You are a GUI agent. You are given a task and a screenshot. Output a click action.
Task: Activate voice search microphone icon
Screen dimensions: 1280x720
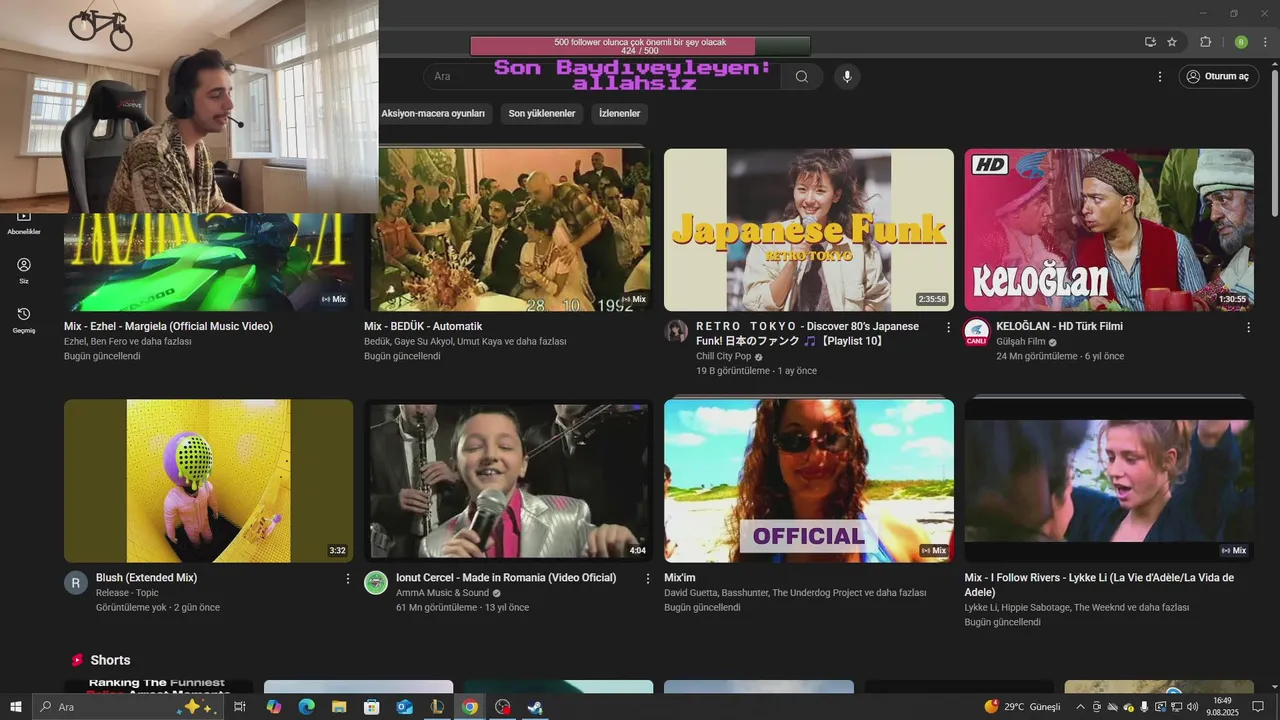coord(847,77)
